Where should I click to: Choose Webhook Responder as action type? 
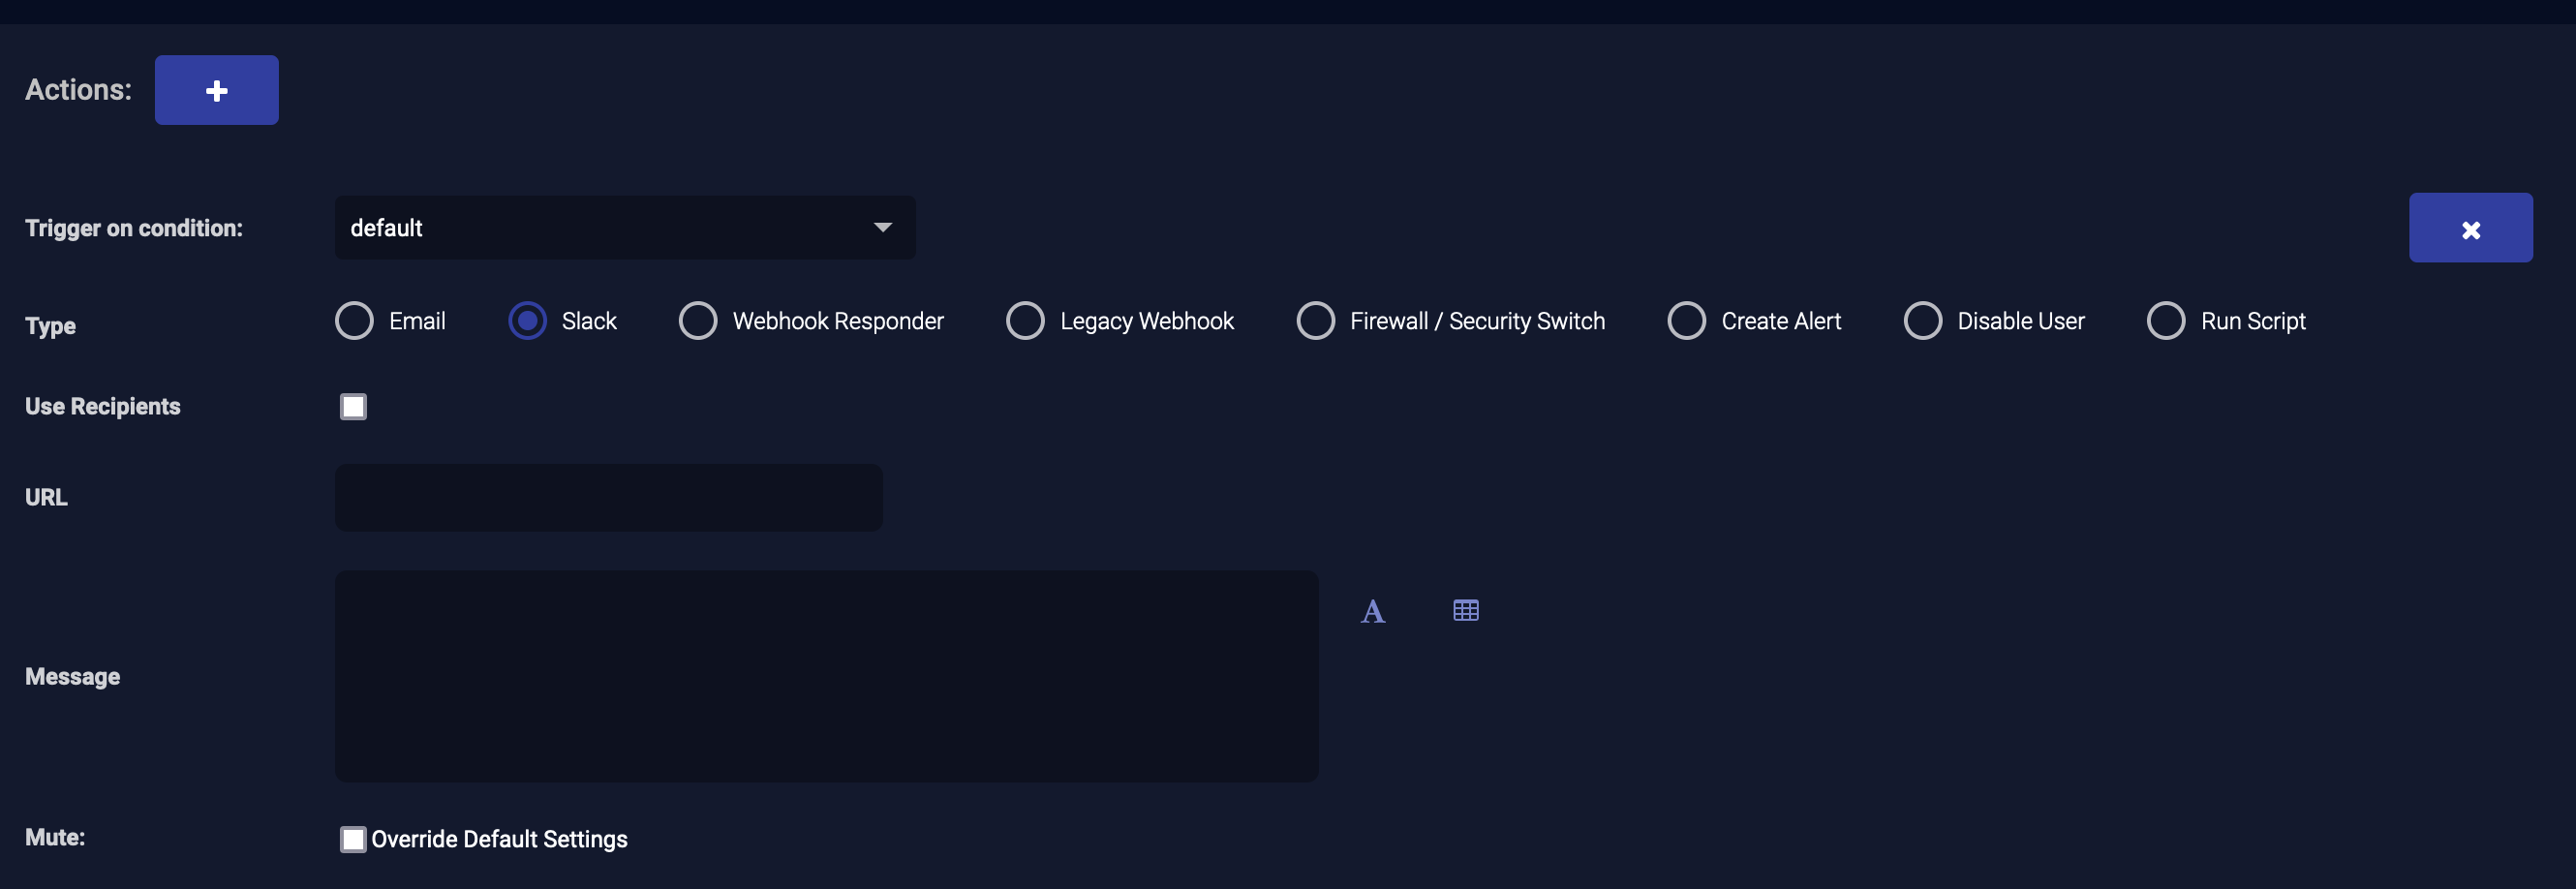click(698, 321)
